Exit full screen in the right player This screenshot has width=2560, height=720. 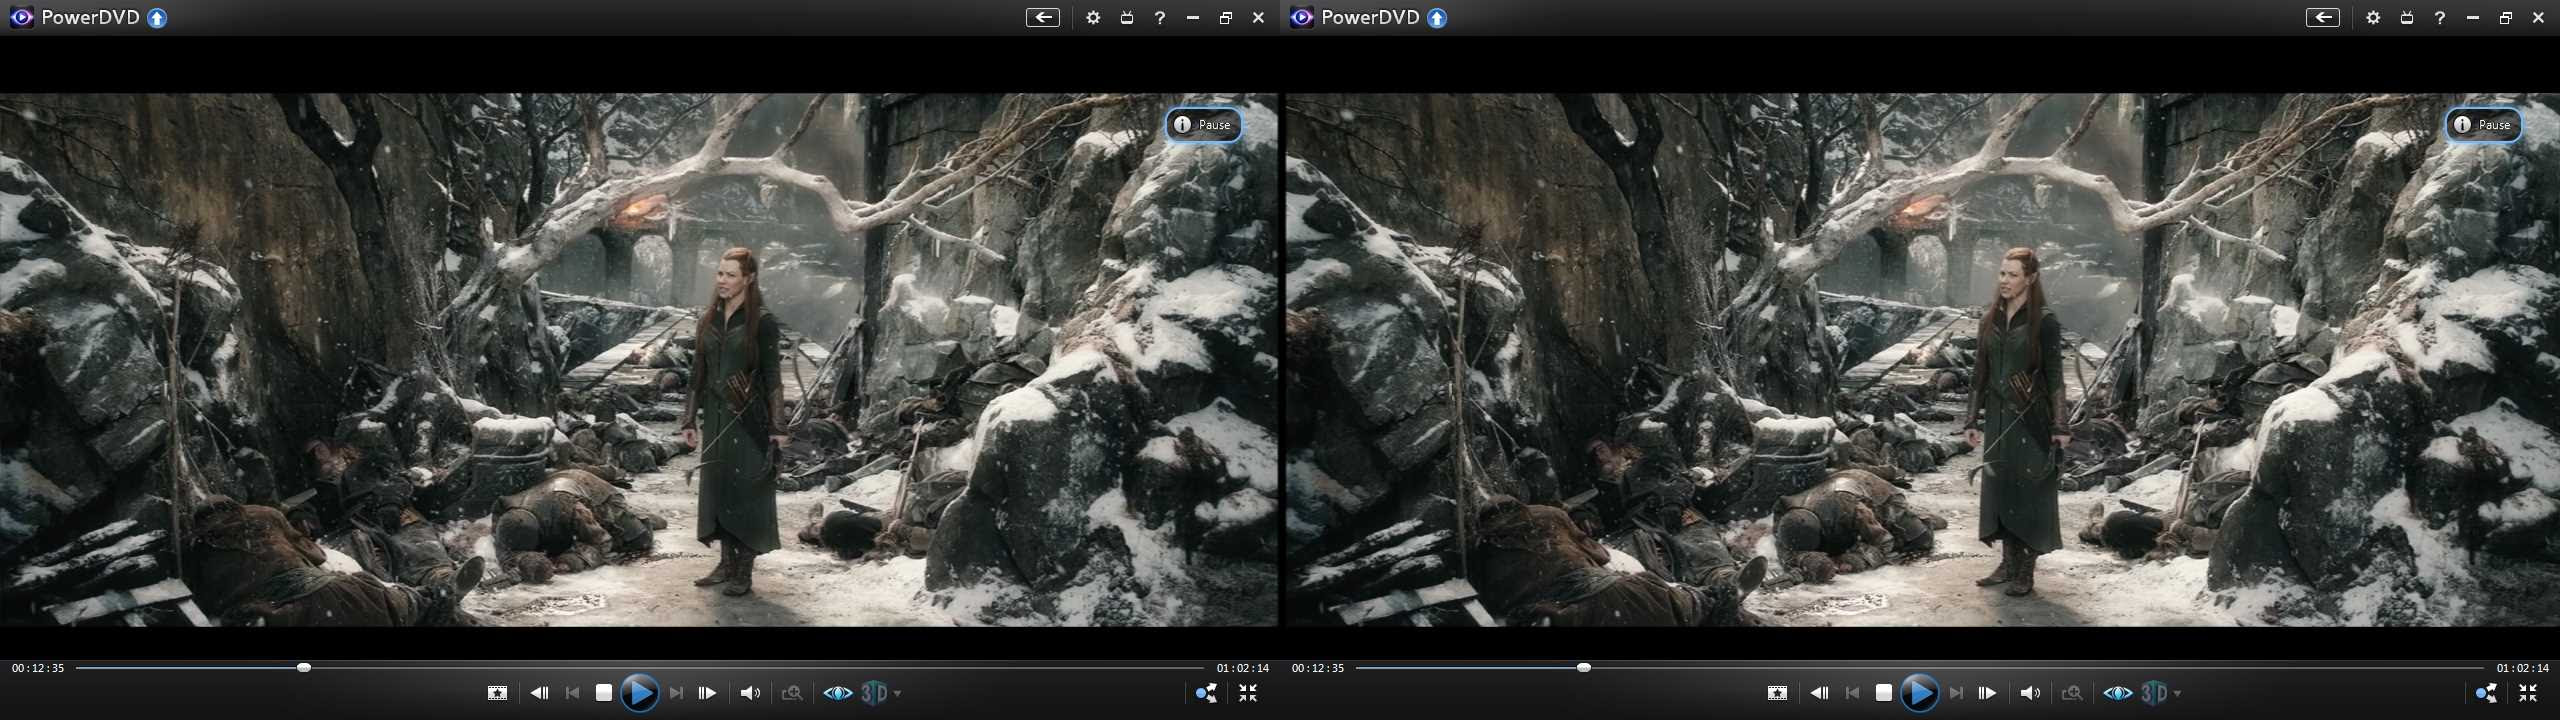coord(2528,693)
